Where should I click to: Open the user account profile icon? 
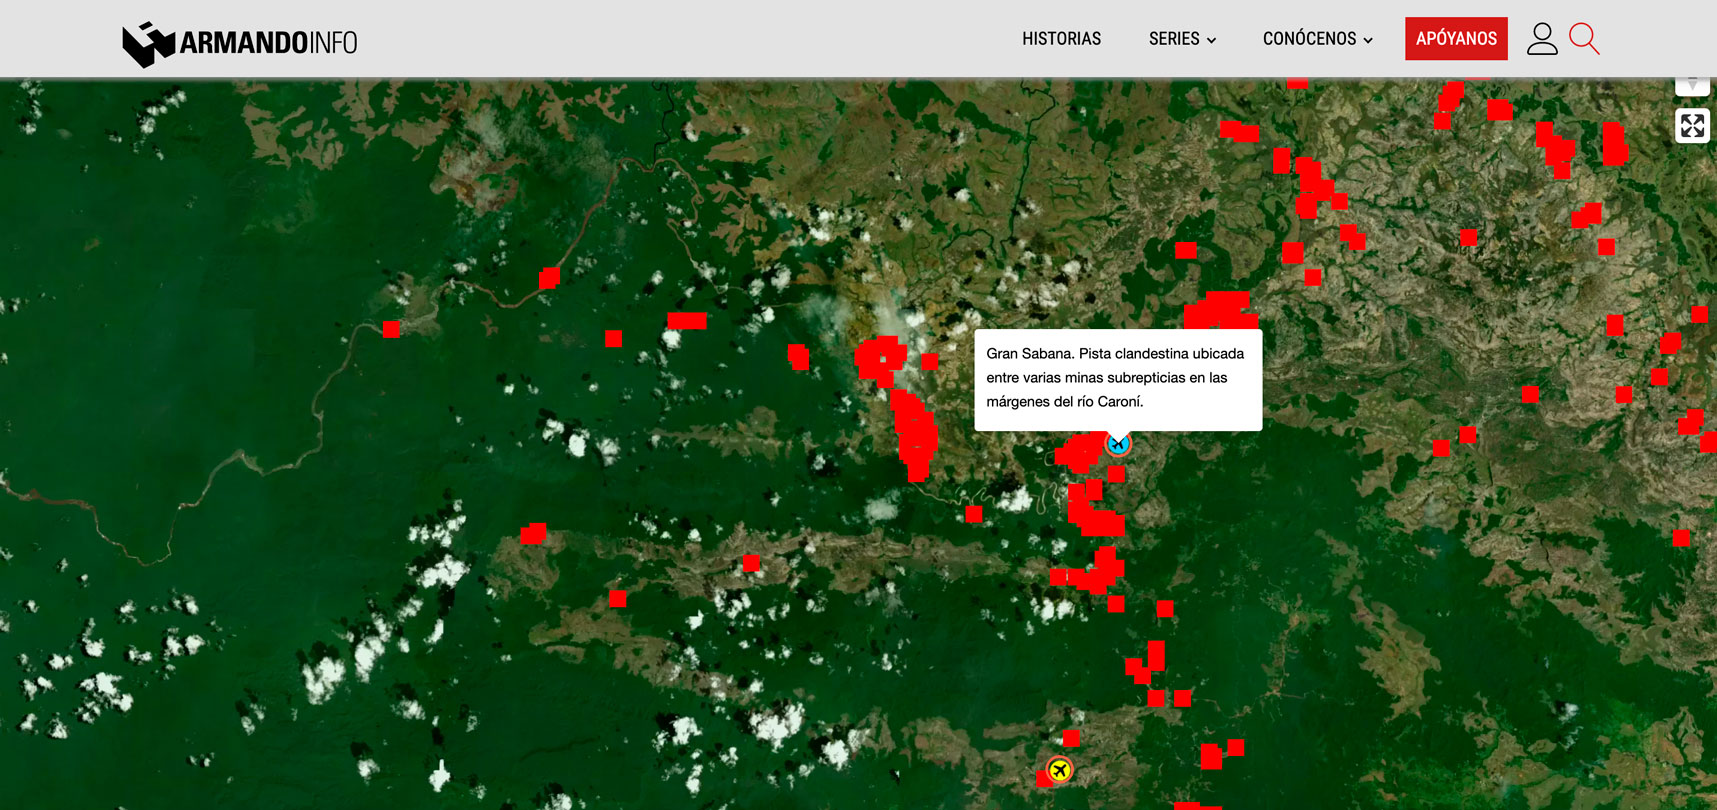coord(1541,39)
